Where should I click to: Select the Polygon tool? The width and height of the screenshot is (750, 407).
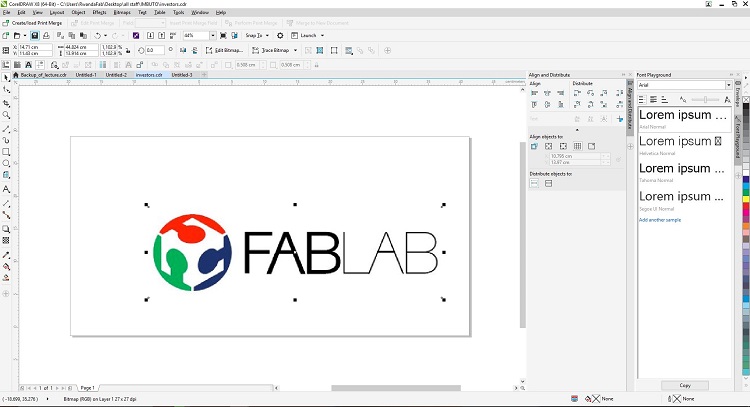point(6,175)
